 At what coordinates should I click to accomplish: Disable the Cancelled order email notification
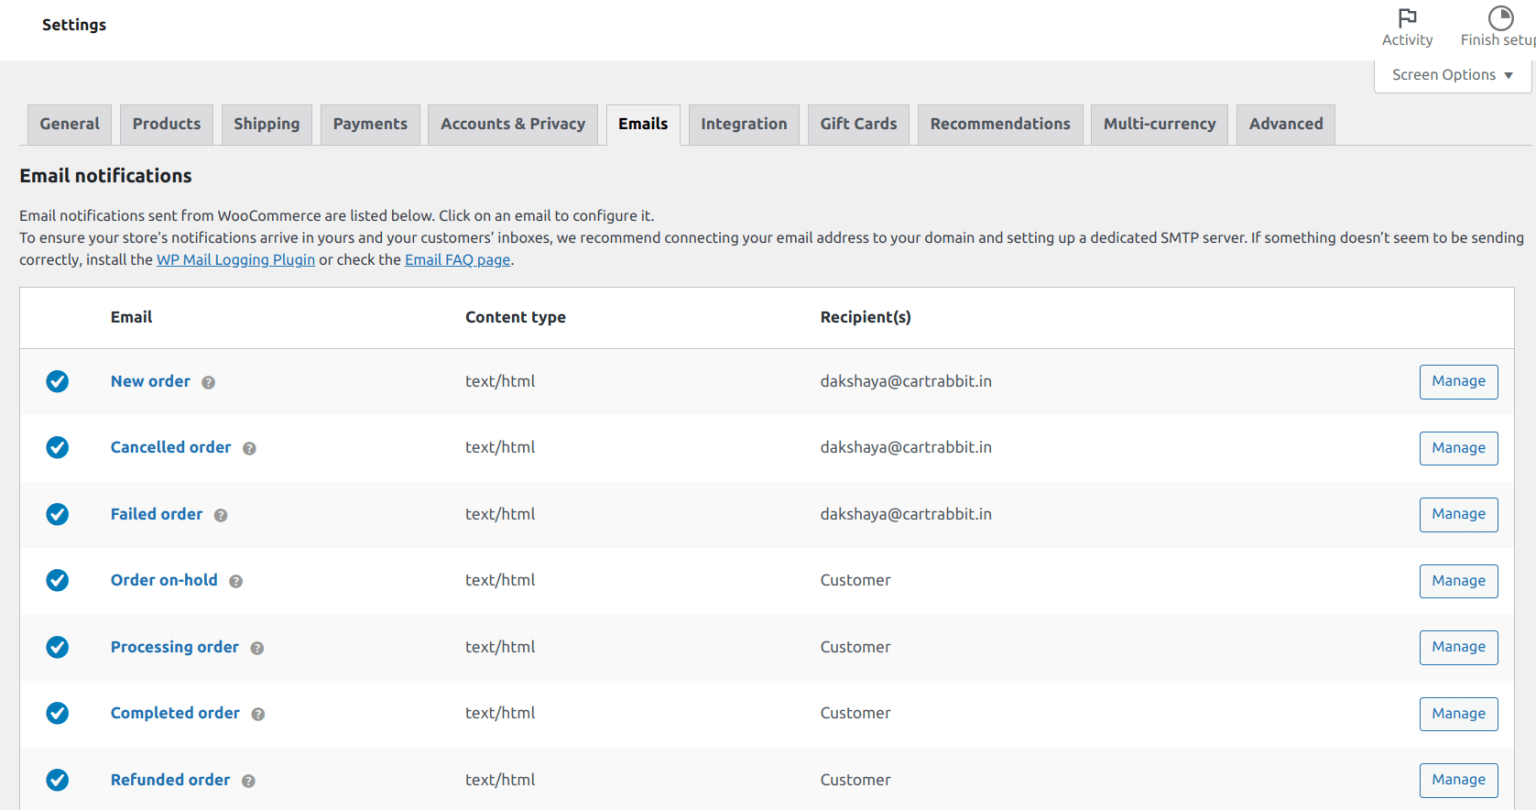point(57,448)
